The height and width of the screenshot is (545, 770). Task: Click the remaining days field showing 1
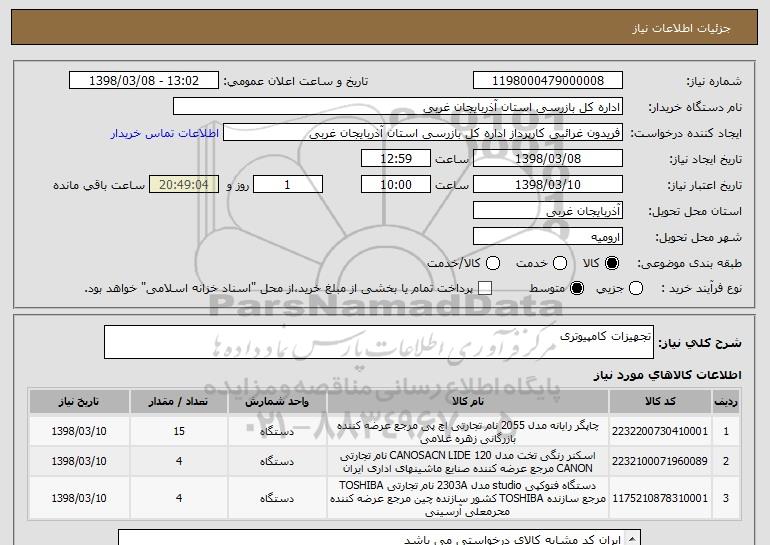(x=288, y=185)
